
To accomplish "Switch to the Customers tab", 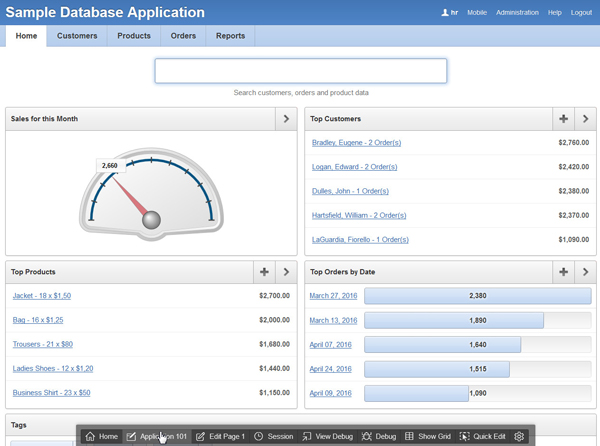I will coord(77,36).
